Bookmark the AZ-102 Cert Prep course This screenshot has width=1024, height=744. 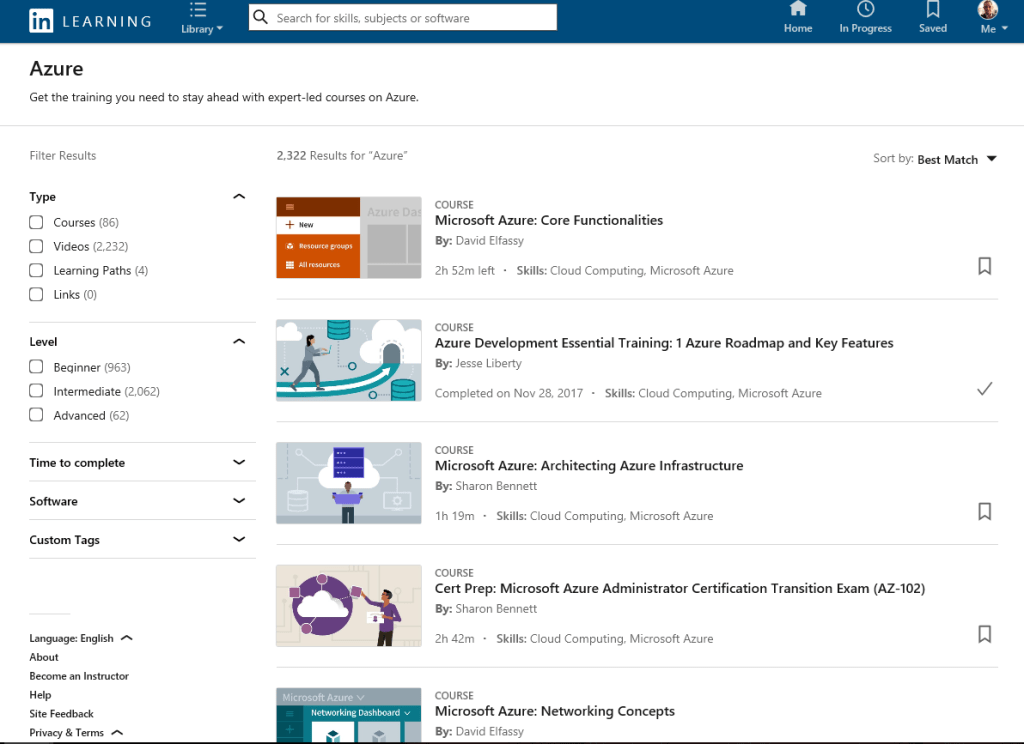coord(984,634)
